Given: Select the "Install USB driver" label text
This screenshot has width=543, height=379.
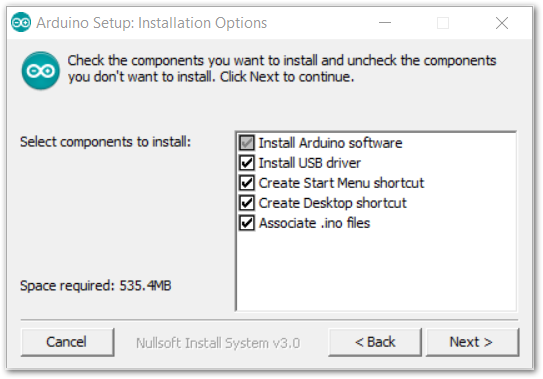Looking at the screenshot, I should pos(310,163).
